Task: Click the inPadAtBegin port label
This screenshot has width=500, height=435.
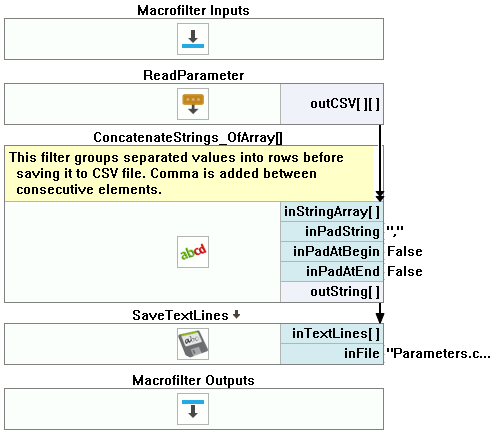Action: coord(336,252)
